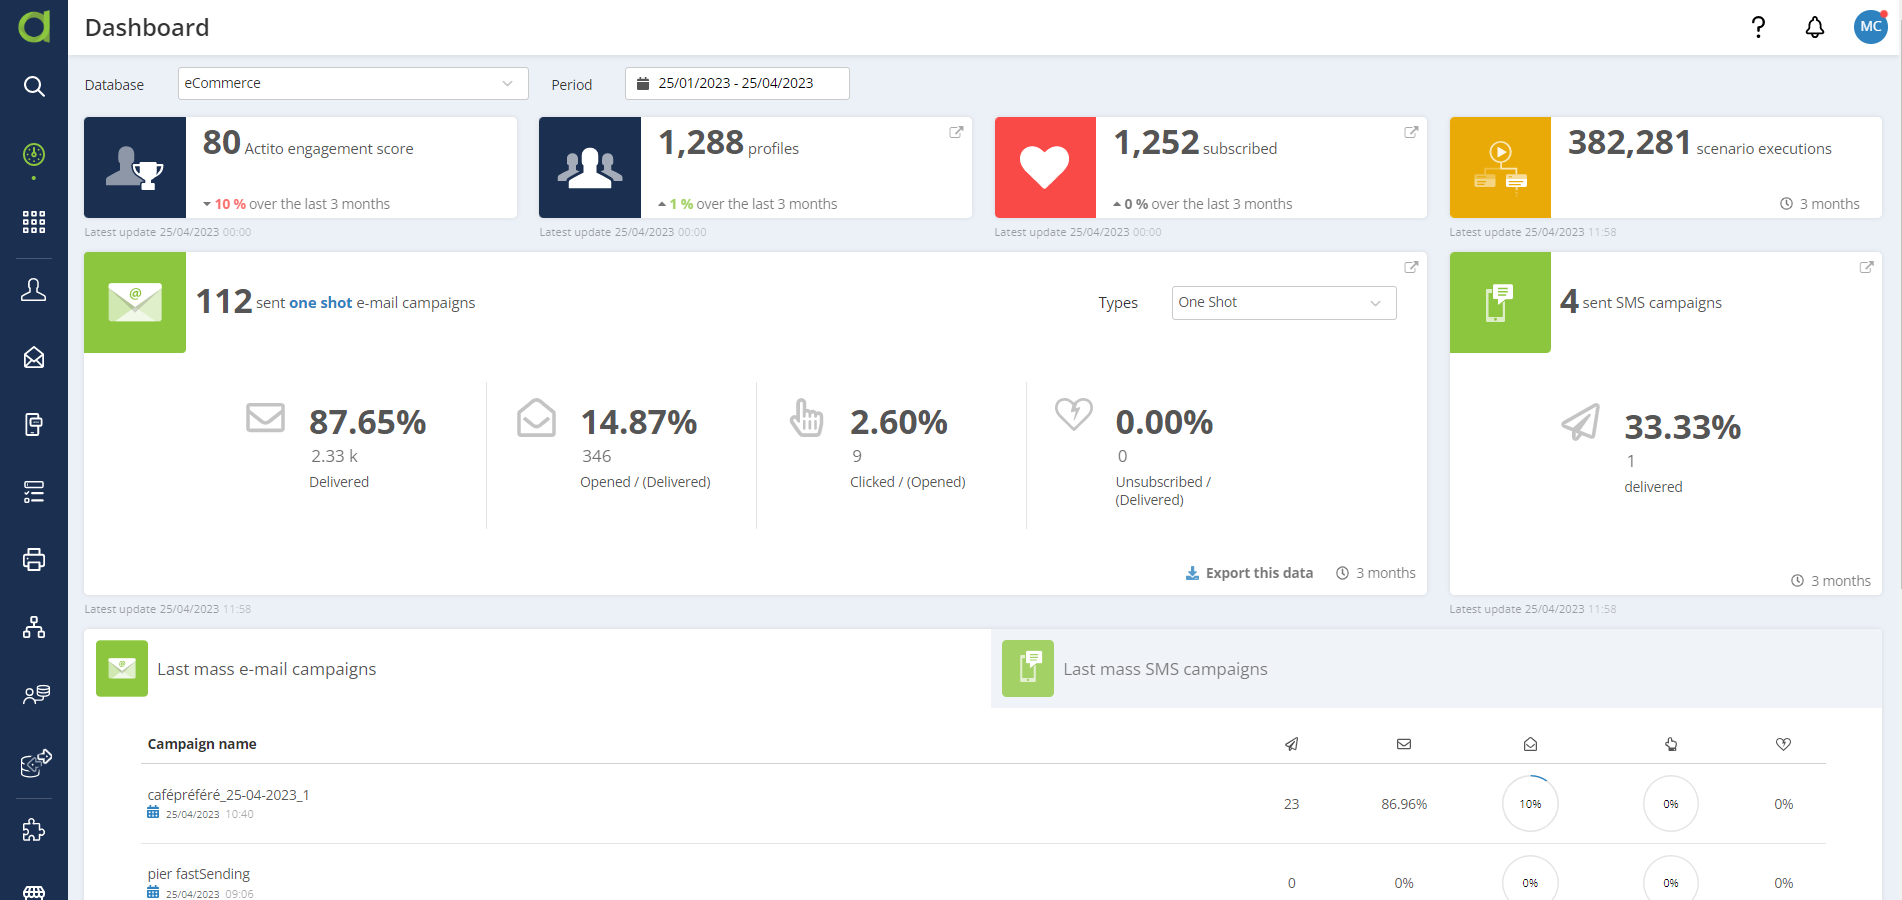
Task: Click the Actito logo in sidebar
Action: point(34,26)
